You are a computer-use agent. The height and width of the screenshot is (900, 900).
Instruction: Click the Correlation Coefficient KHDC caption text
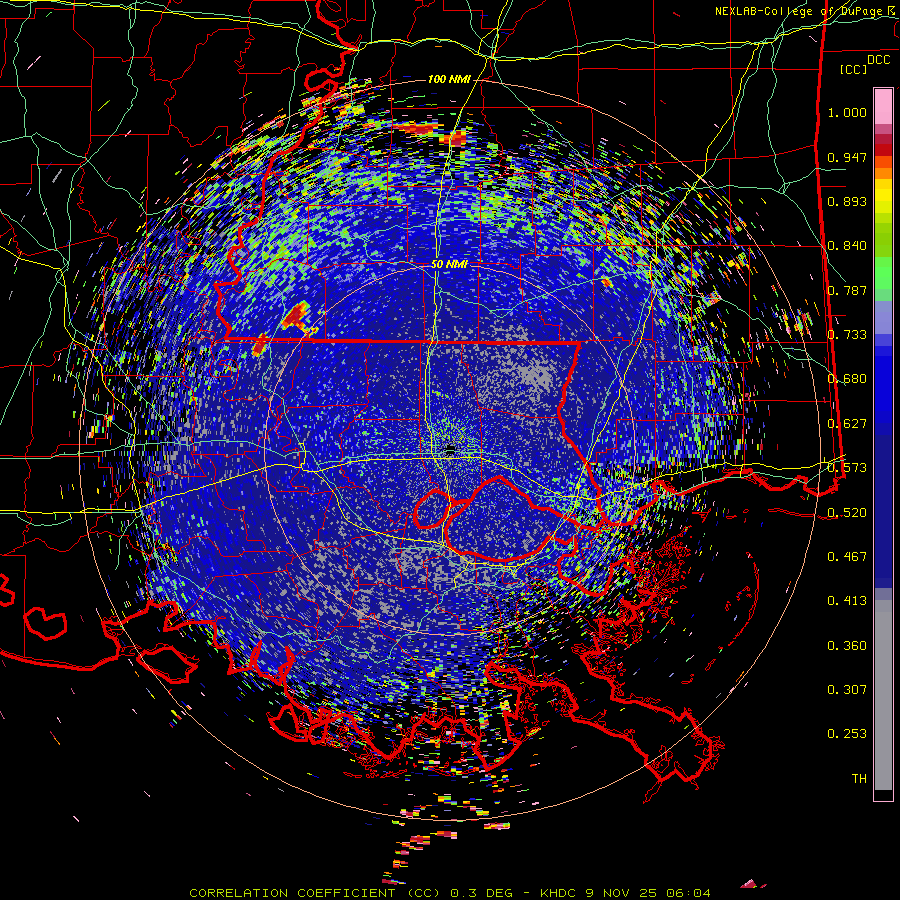click(x=449, y=893)
